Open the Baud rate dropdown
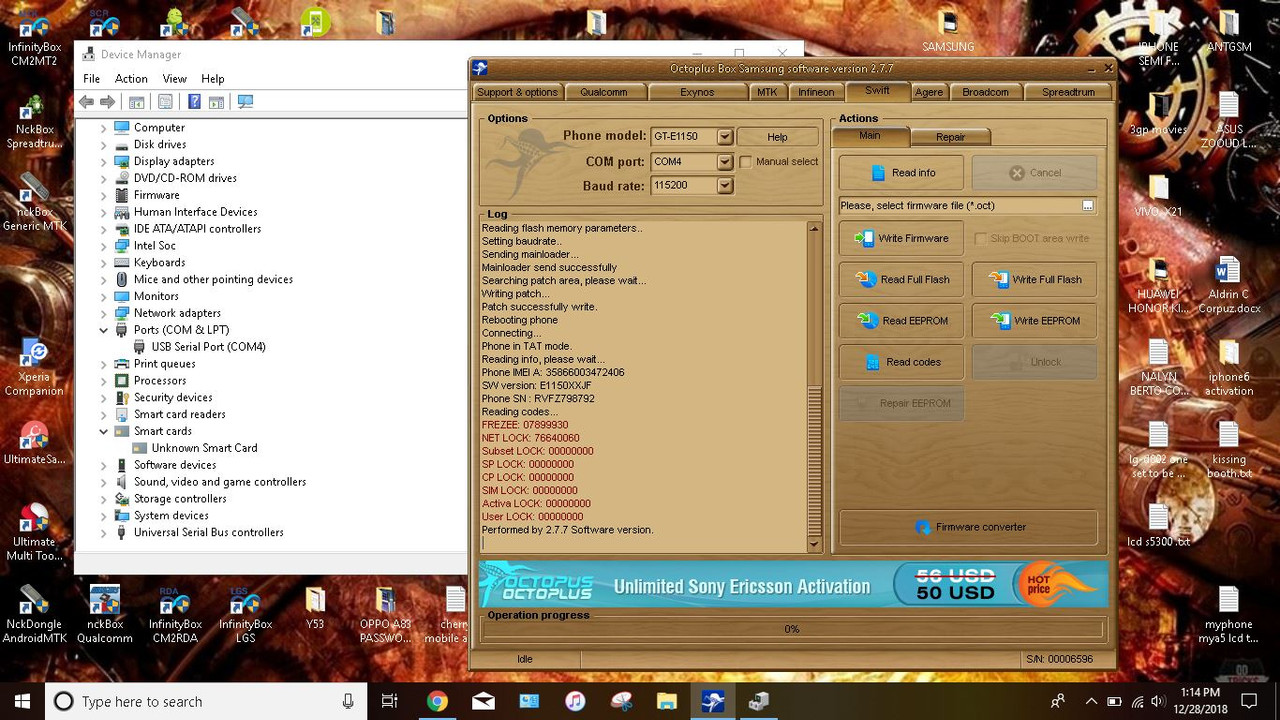The width and height of the screenshot is (1280, 720). coord(725,185)
